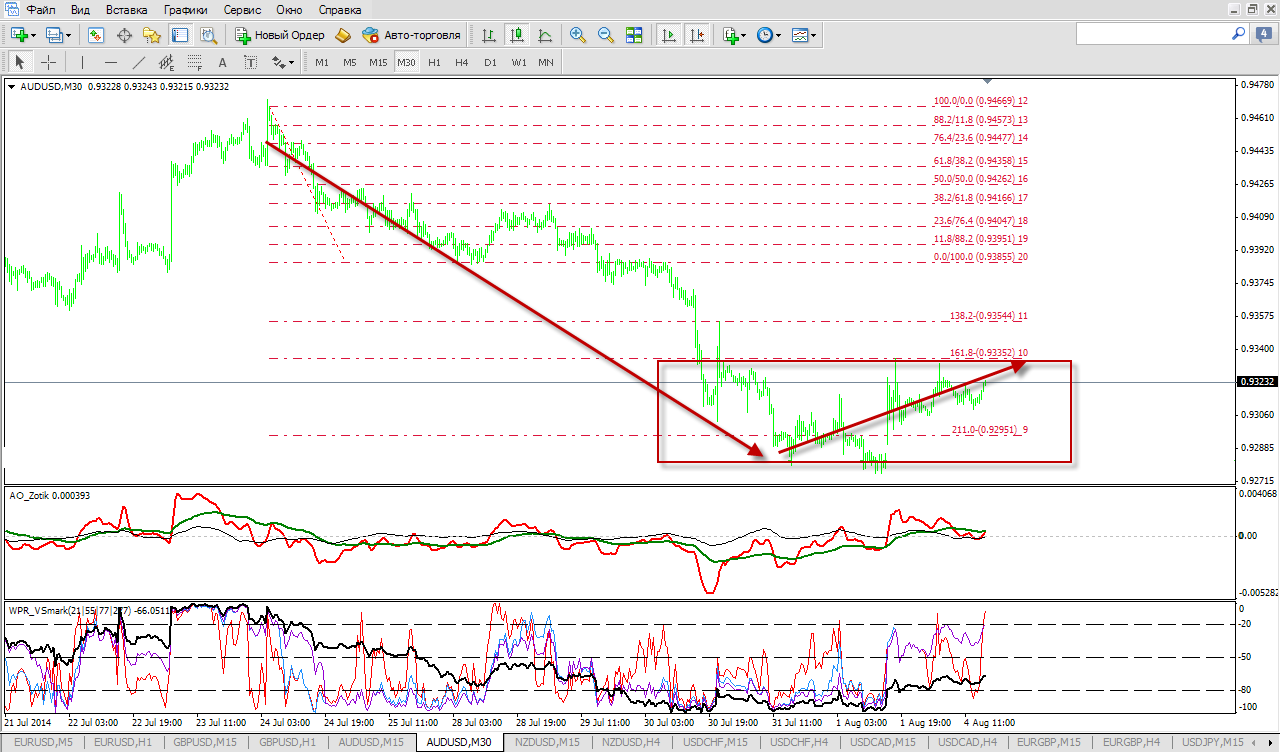The width and height of the screenshot is (1280, 752).
Task: Enable chart shift toggle
Action: click(697, 35)
